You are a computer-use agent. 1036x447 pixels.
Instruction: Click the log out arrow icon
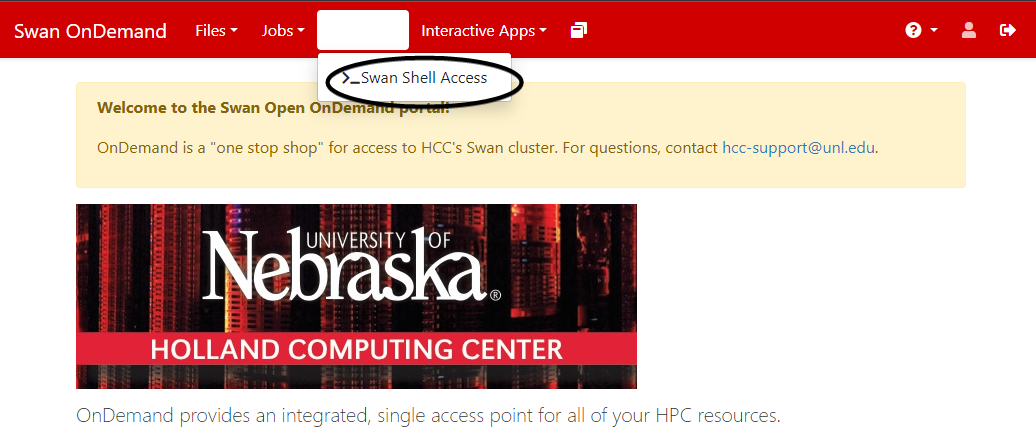(x=1008, y=30)
